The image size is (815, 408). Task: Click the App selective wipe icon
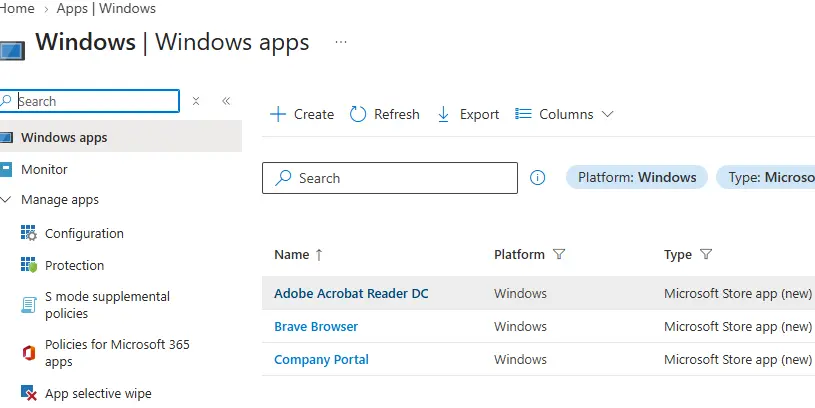coord(29,393)
